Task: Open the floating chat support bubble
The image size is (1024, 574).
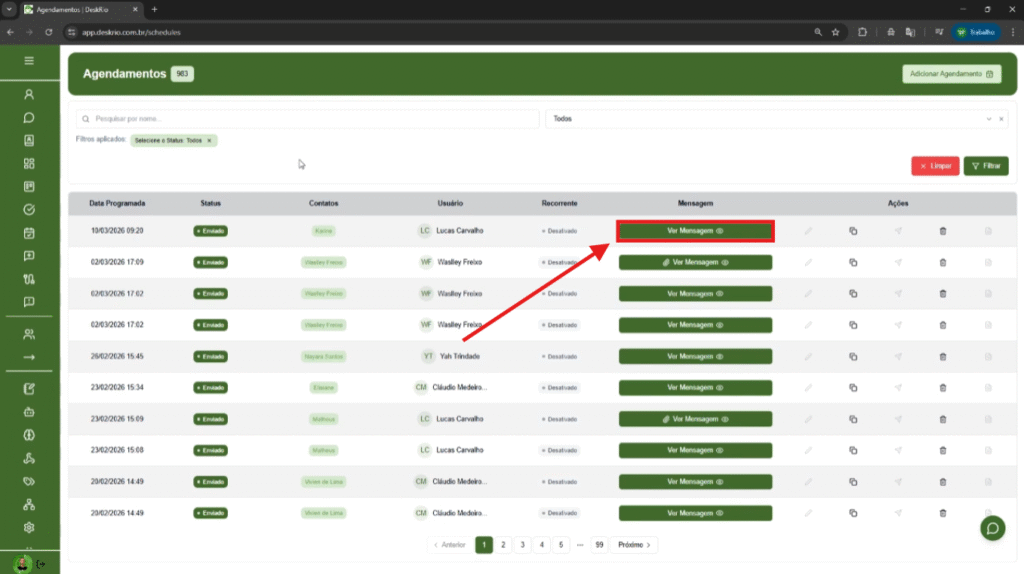Action: coord(993,528)
